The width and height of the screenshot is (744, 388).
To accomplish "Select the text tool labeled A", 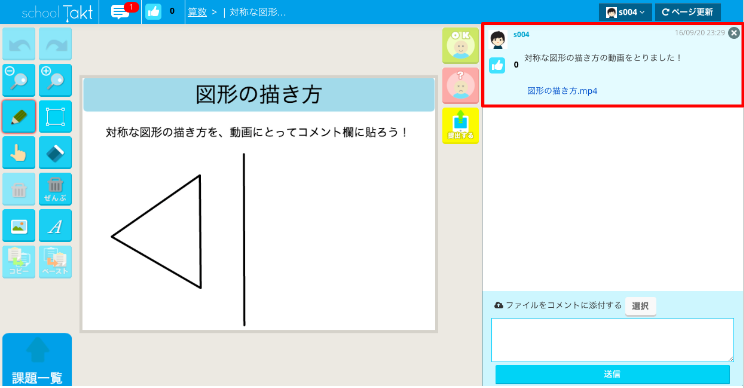I will (x=55, y=226).
